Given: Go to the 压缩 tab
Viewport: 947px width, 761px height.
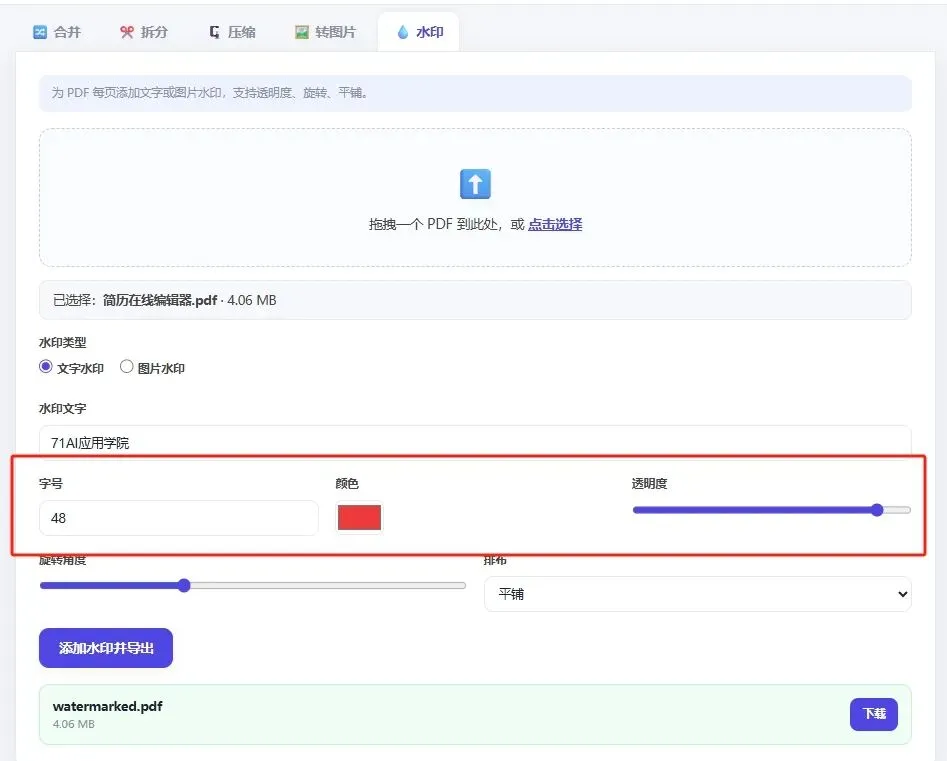Looking at the screenshot, I should point(232,32).
